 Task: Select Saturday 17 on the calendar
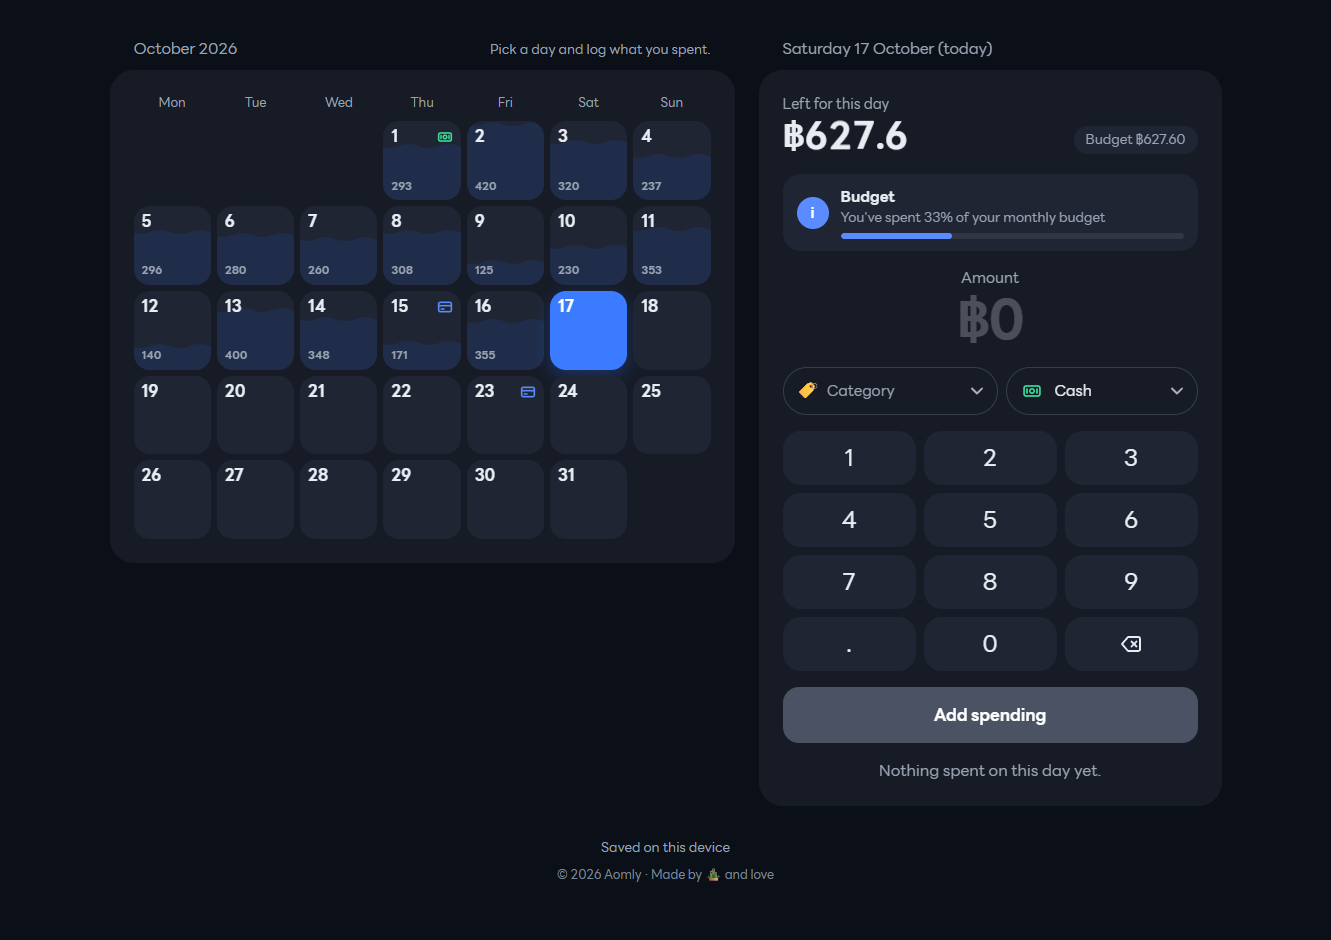coord(588,330)
